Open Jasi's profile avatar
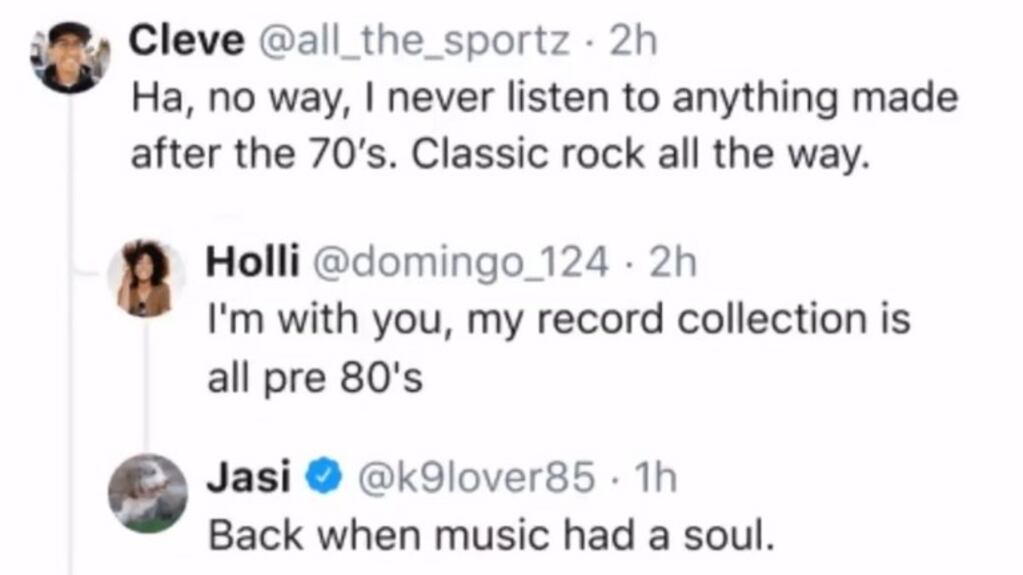1023x575 pixels. (x=147, y=494)
